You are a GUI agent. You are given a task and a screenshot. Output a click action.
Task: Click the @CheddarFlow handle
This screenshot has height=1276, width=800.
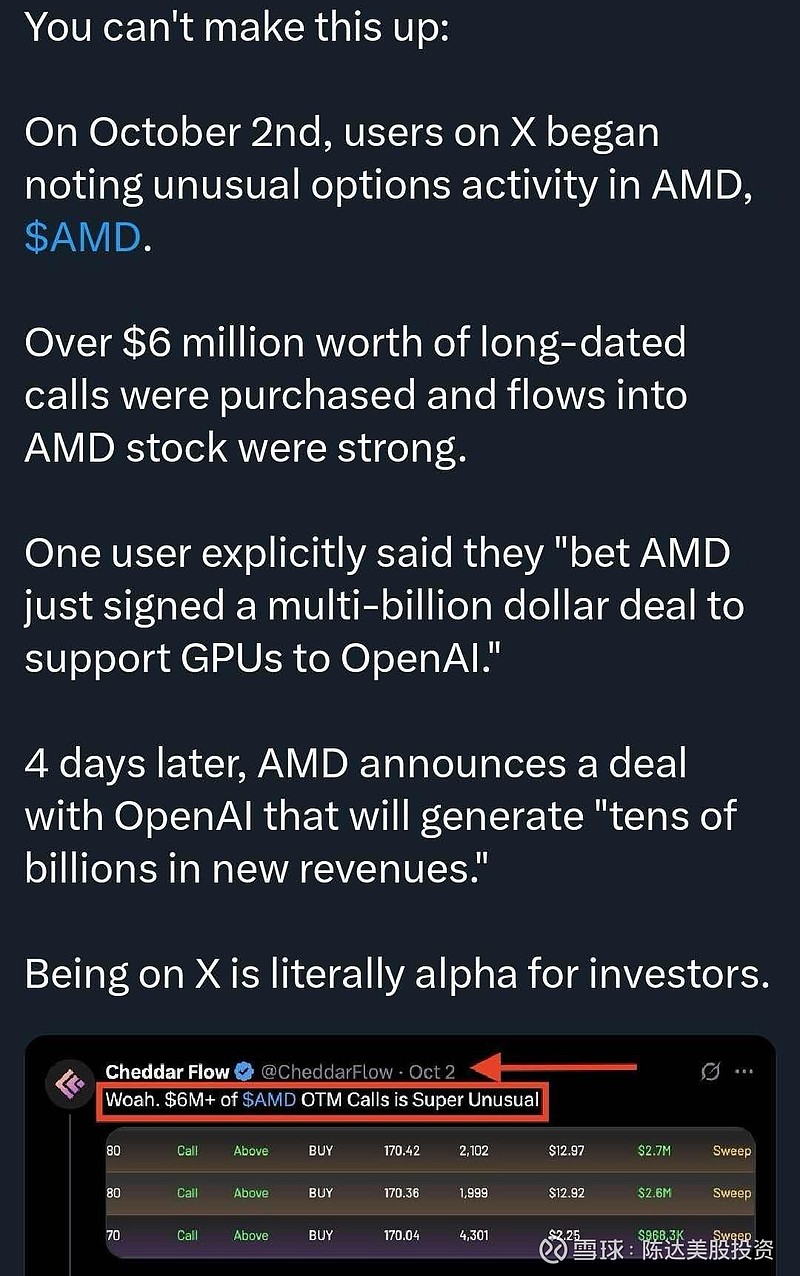click(x=326, y=1072)
